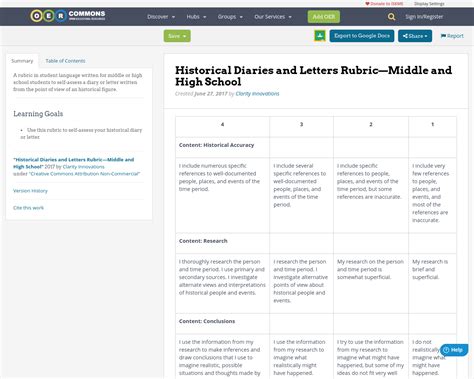The height and width of the screenshot is (379, 474).
Task: Select the Summary tab
Action: [22, 61]
